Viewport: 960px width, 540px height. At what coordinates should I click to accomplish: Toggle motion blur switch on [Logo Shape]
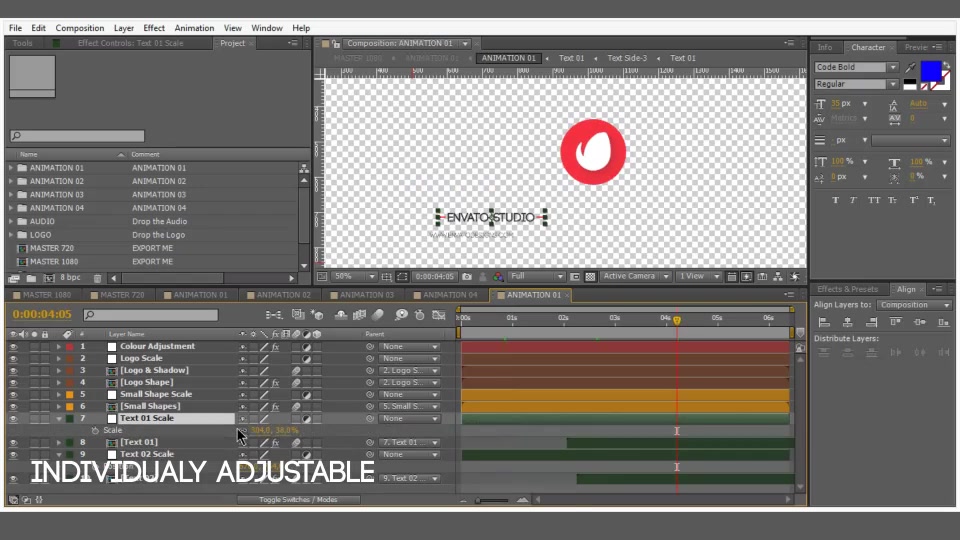point(296,383)
